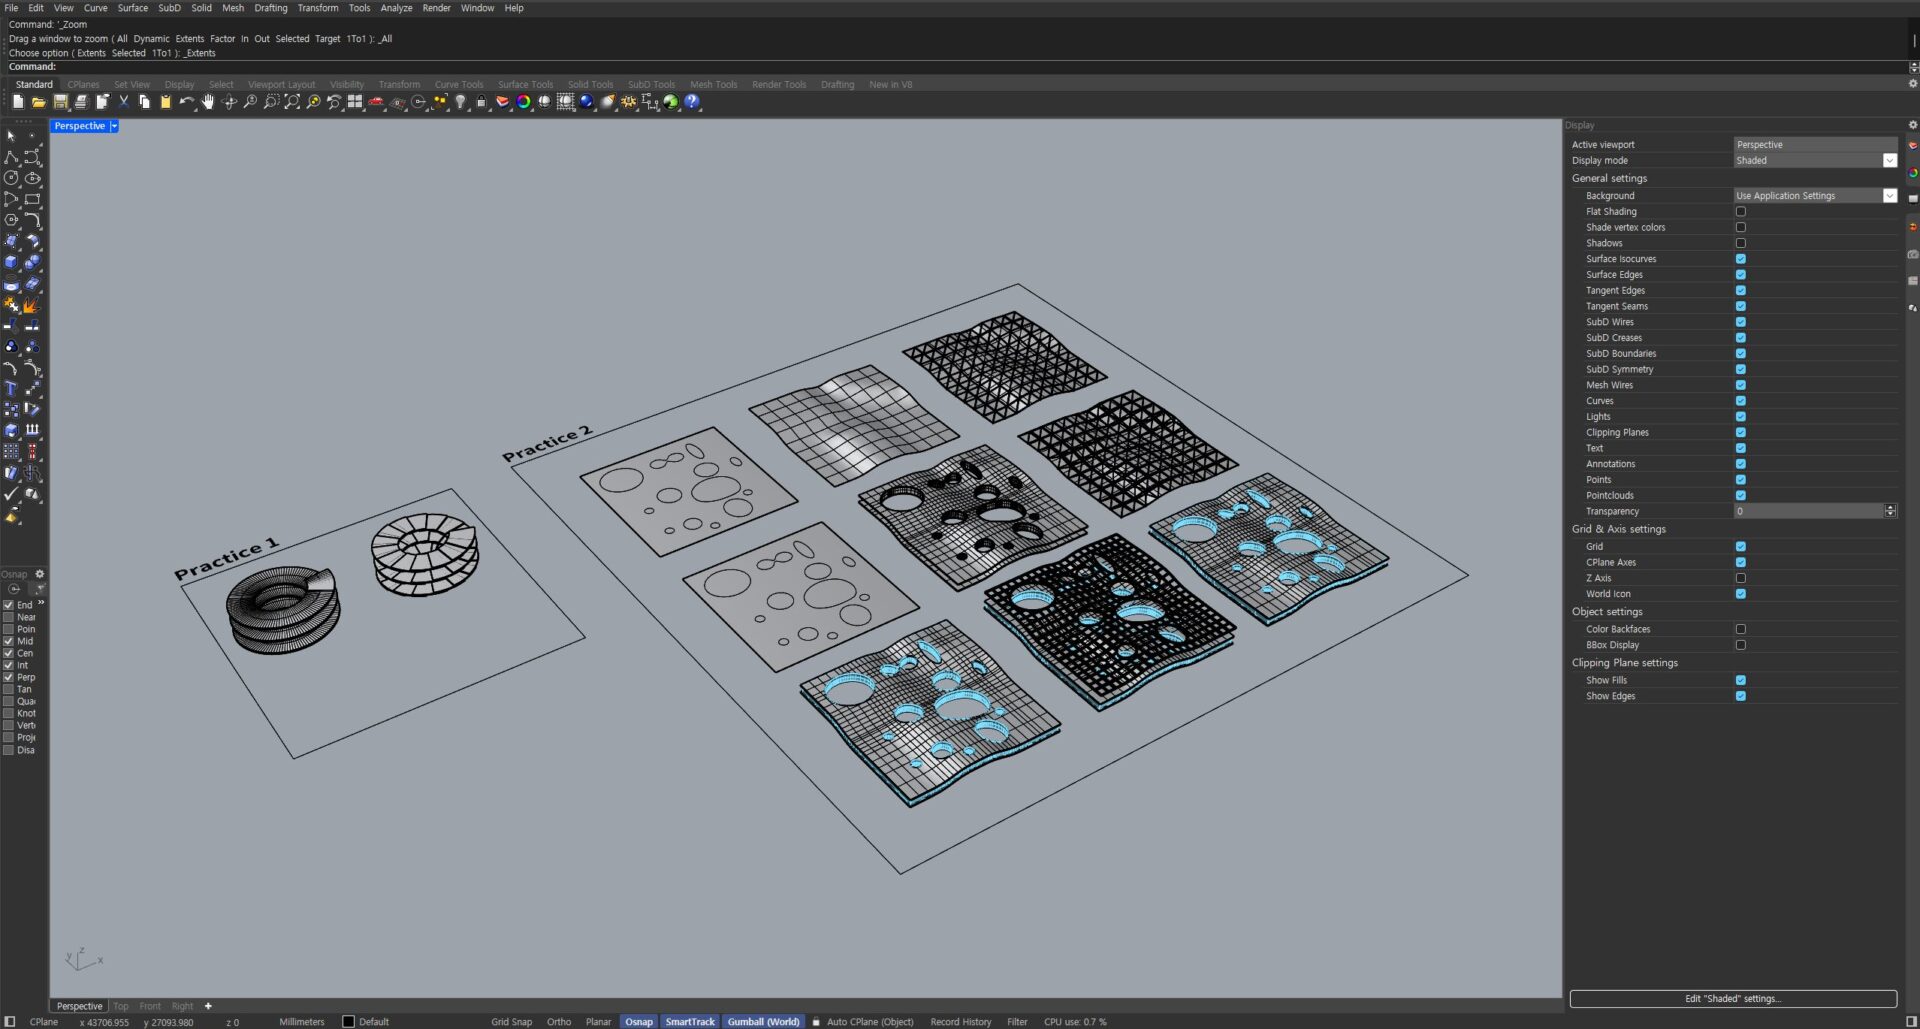1920x1029 pixels.
Task: Switch to the Curve Tools toolbar tab
Action: click(458, 85)
